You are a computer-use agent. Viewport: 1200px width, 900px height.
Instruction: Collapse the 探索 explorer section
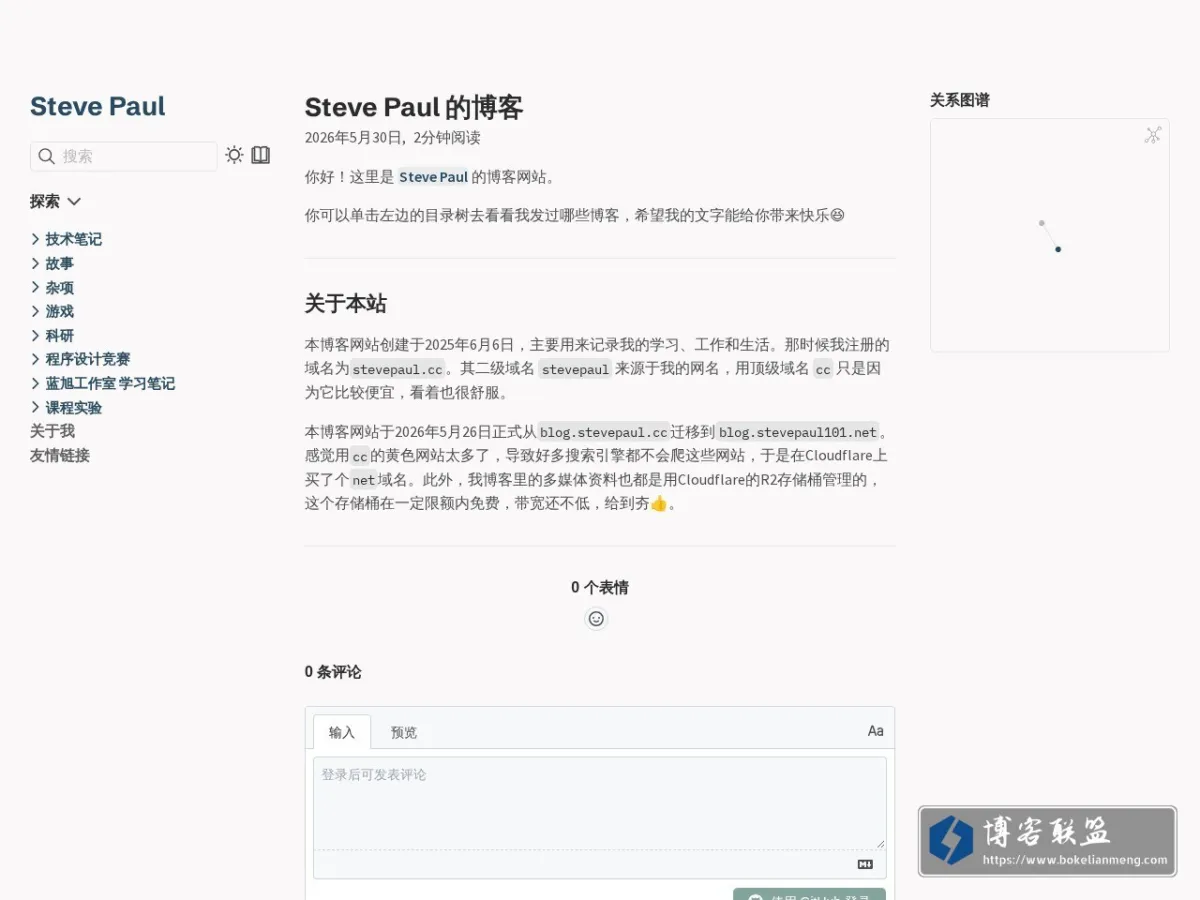[x=56, y=201]
